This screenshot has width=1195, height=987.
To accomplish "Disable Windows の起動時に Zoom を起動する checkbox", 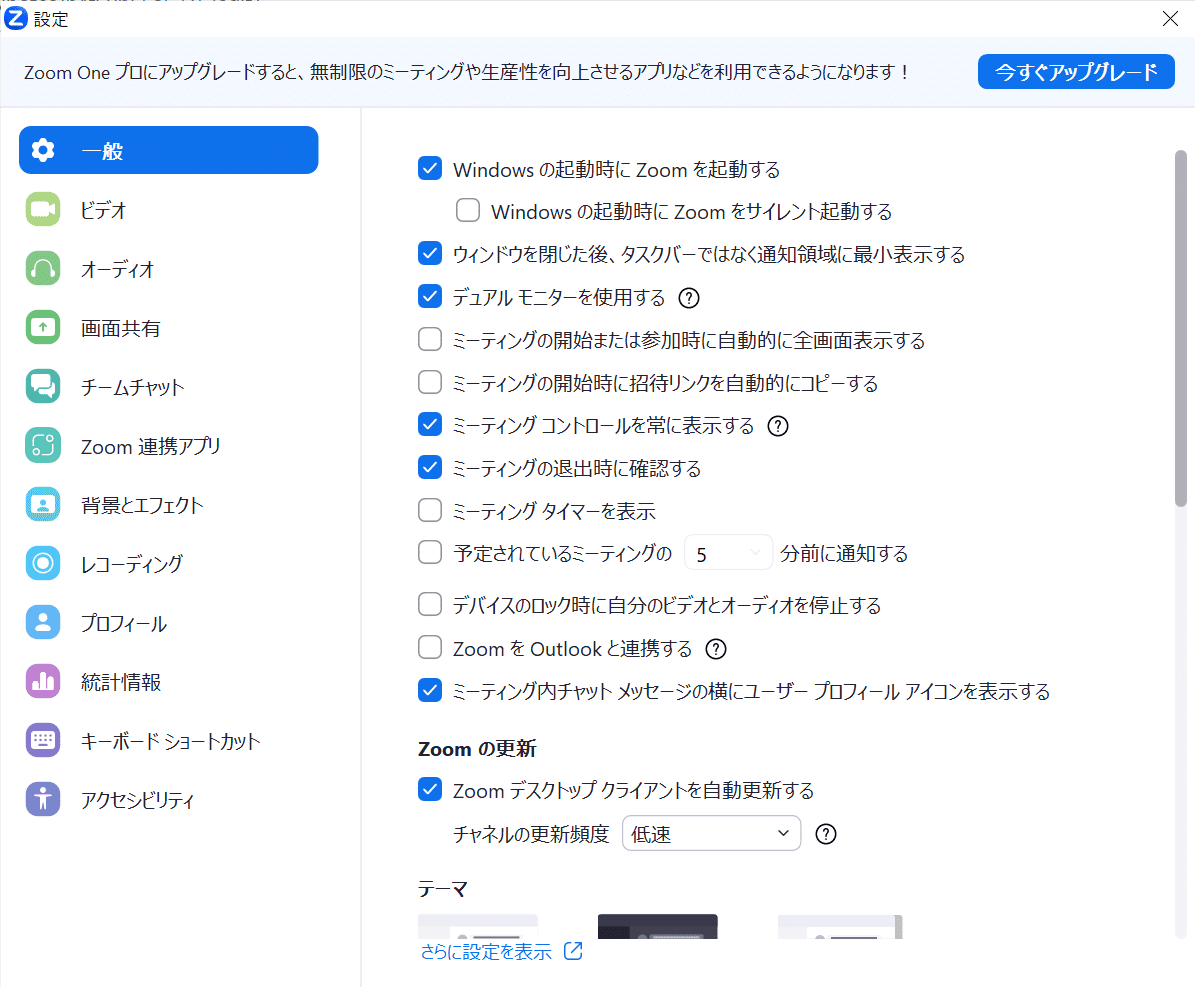I will (x=430, y=169).
